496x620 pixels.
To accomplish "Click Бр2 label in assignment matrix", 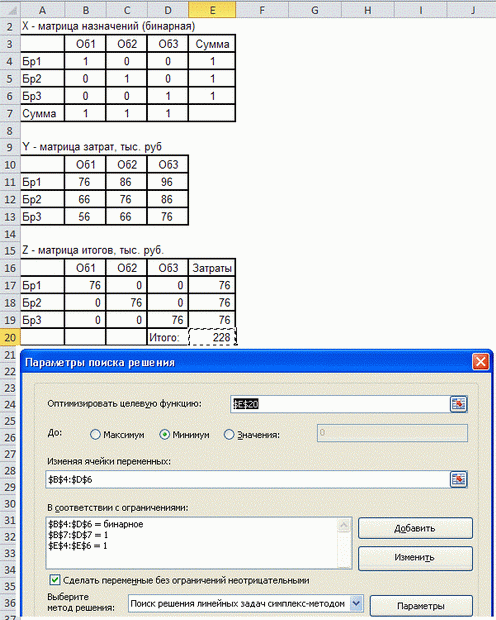I will click(42, 79).
